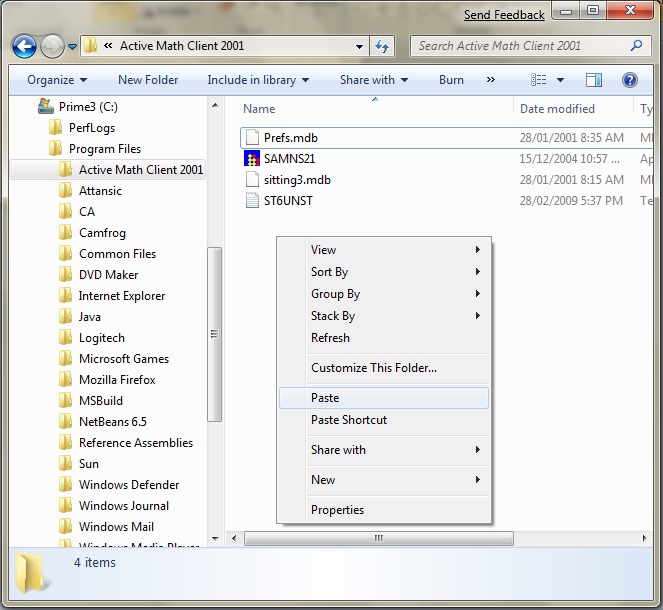
Task: Click date 28/02/2009 5:37 PM
Action: pos(571,200)
